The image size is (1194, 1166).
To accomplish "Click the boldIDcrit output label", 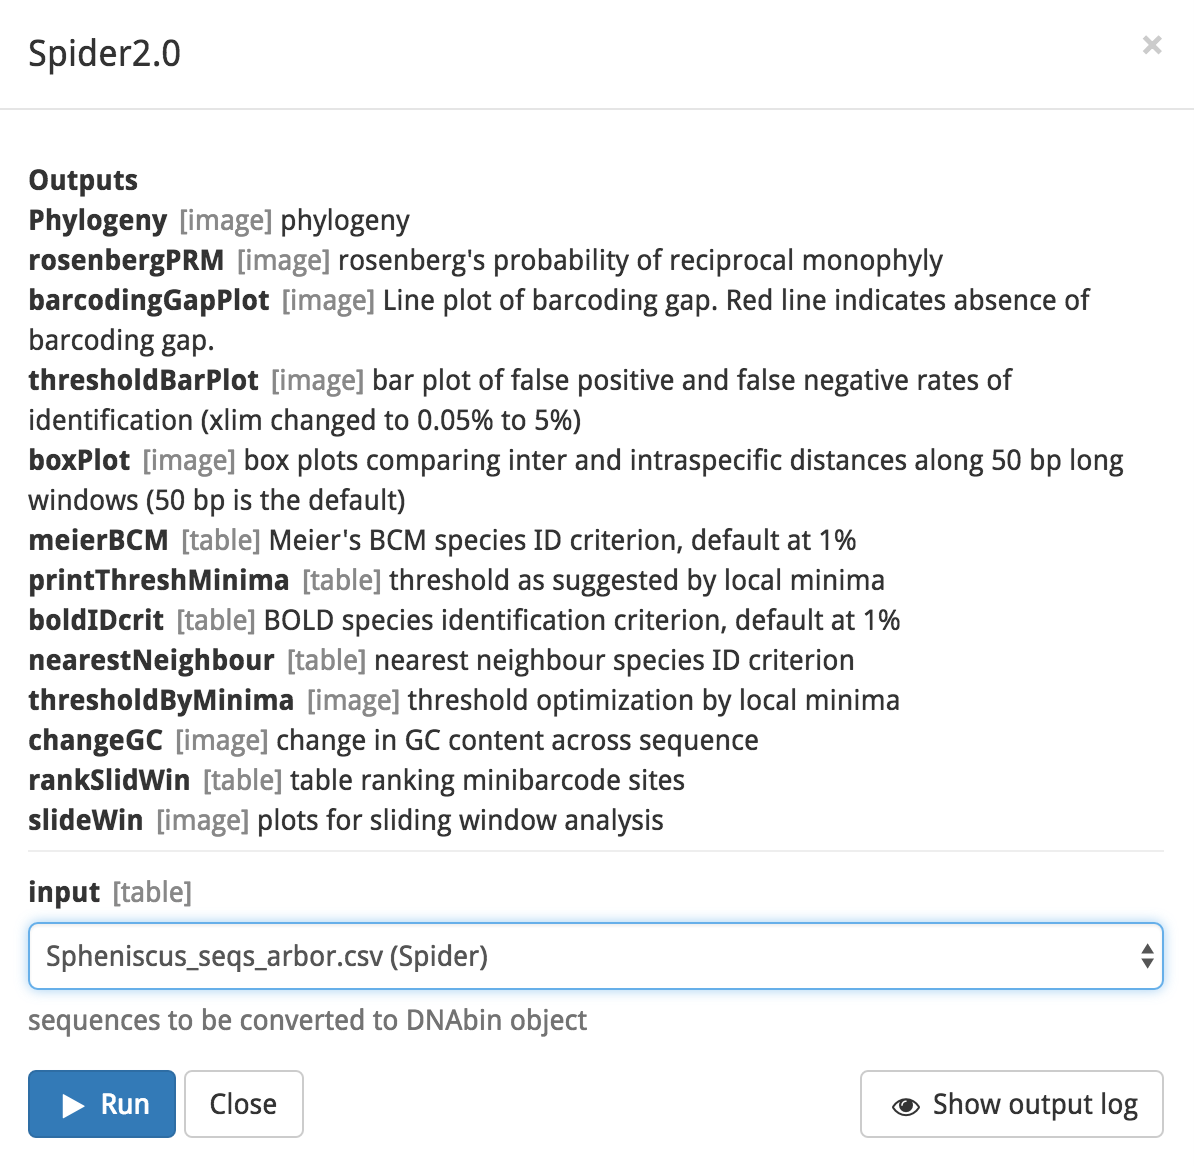I will click(96, 620).
